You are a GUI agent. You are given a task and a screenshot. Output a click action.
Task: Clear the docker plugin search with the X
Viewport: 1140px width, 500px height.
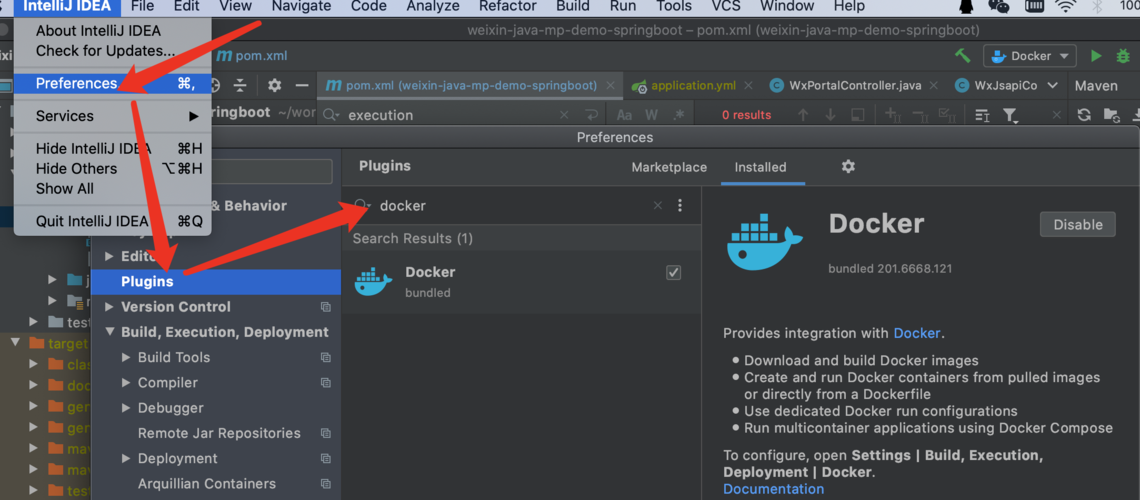[x=657, y=206]
